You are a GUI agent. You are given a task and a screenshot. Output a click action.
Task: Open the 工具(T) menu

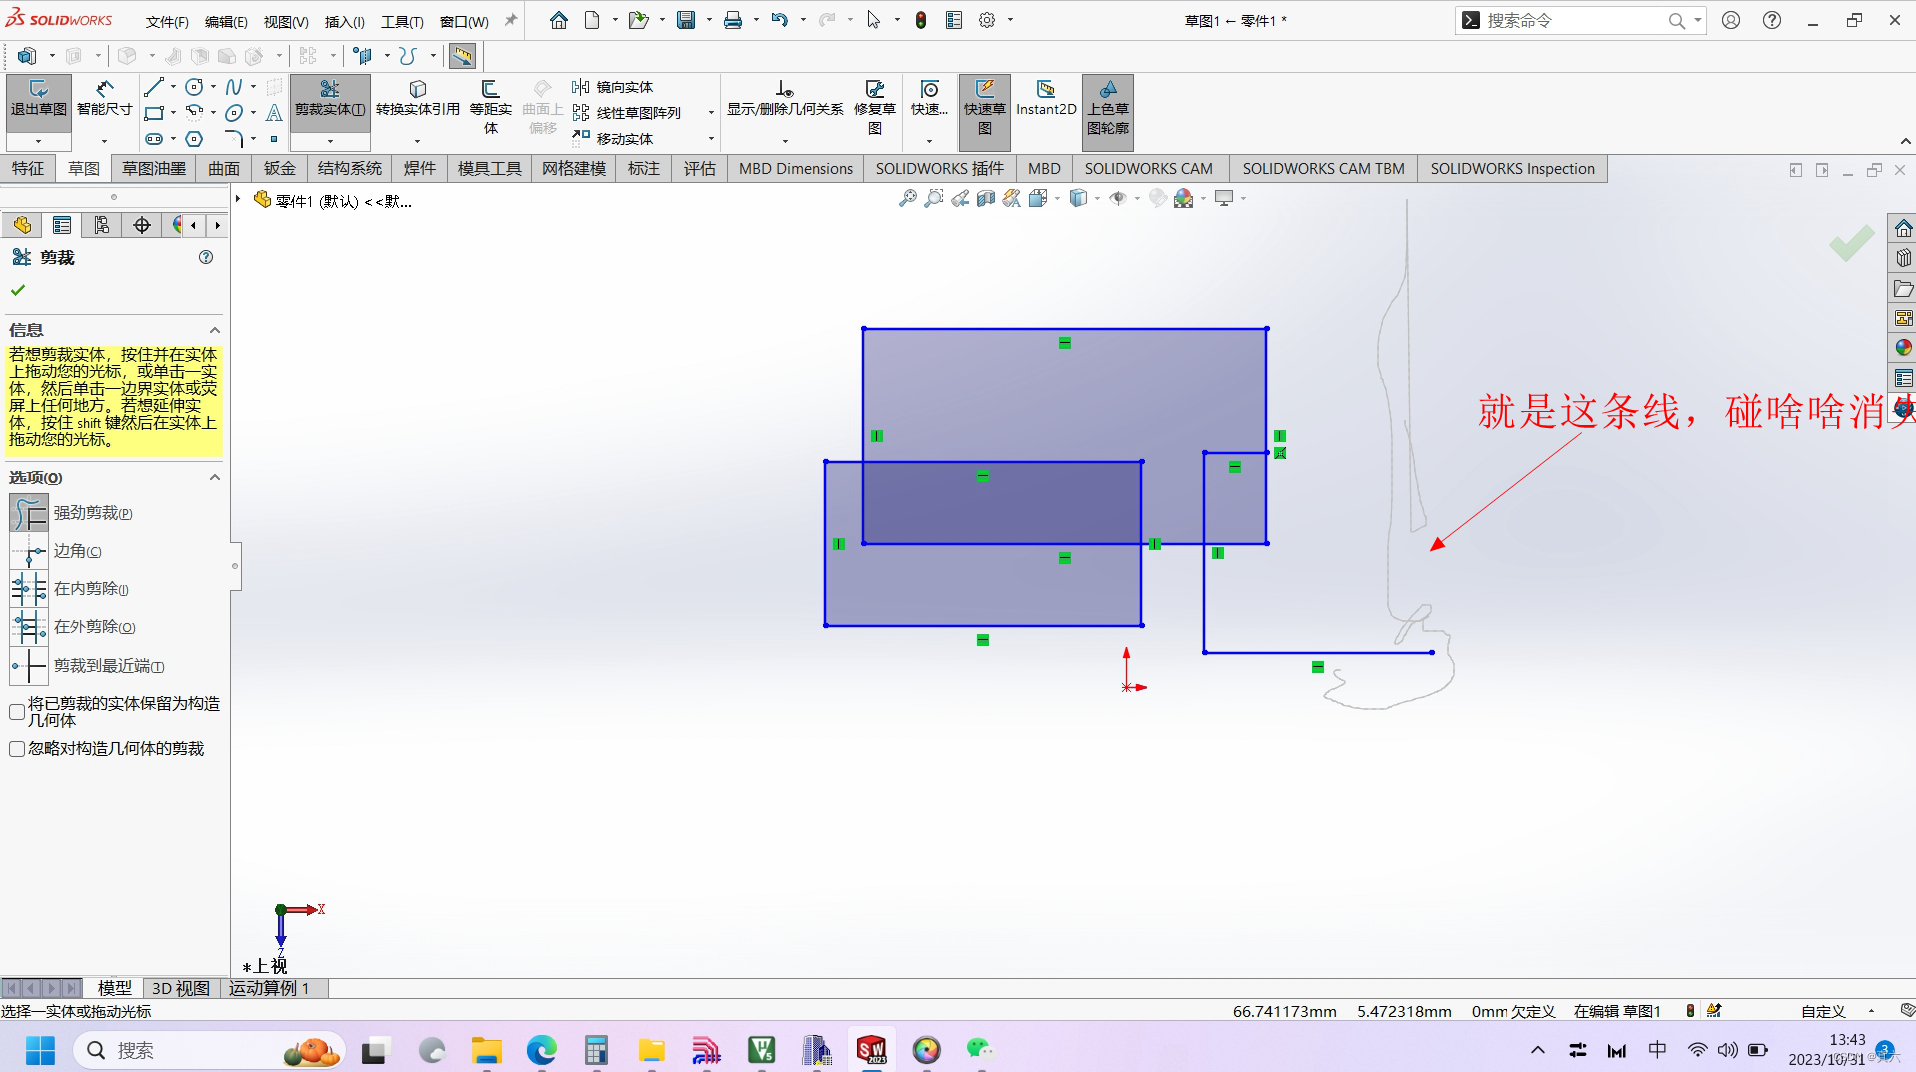pyautogui.click(x=402, y=21)
